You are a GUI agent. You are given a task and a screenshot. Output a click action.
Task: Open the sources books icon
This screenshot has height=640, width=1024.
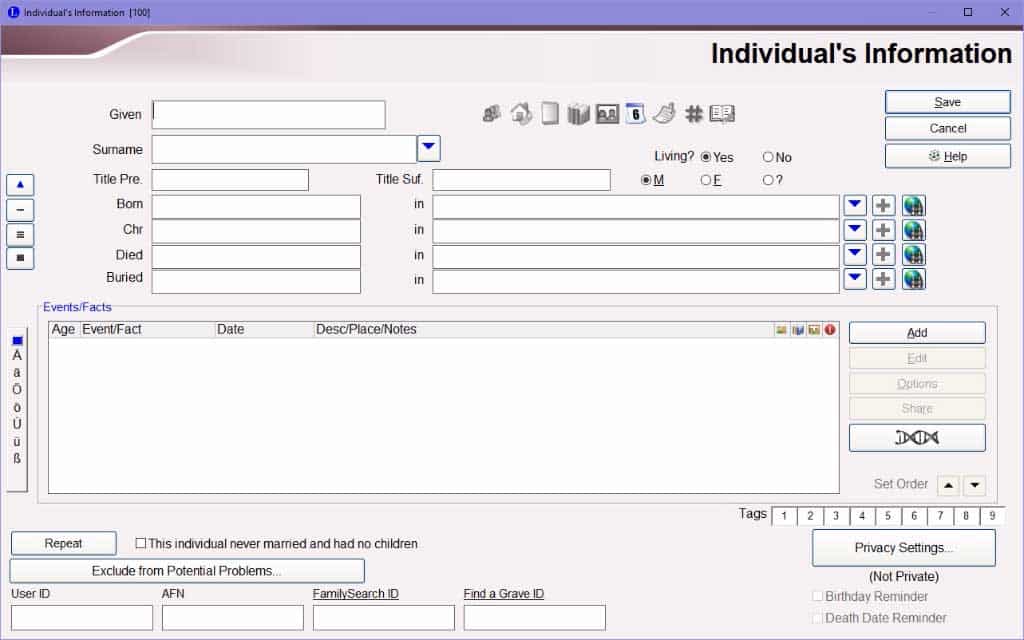tap(578, 114)
